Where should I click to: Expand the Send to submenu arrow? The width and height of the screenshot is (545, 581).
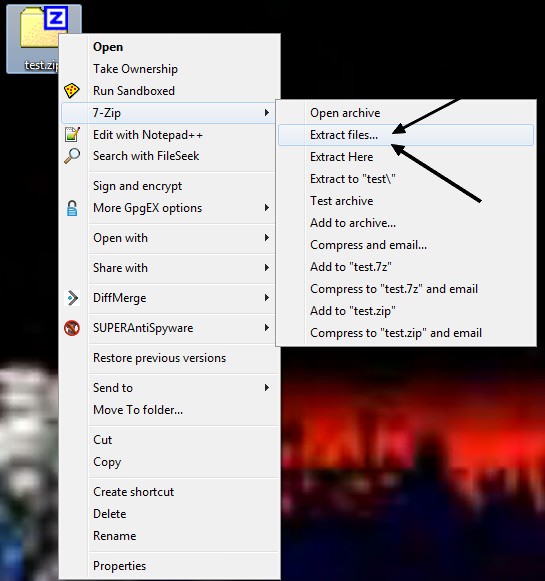pos(266,388)
